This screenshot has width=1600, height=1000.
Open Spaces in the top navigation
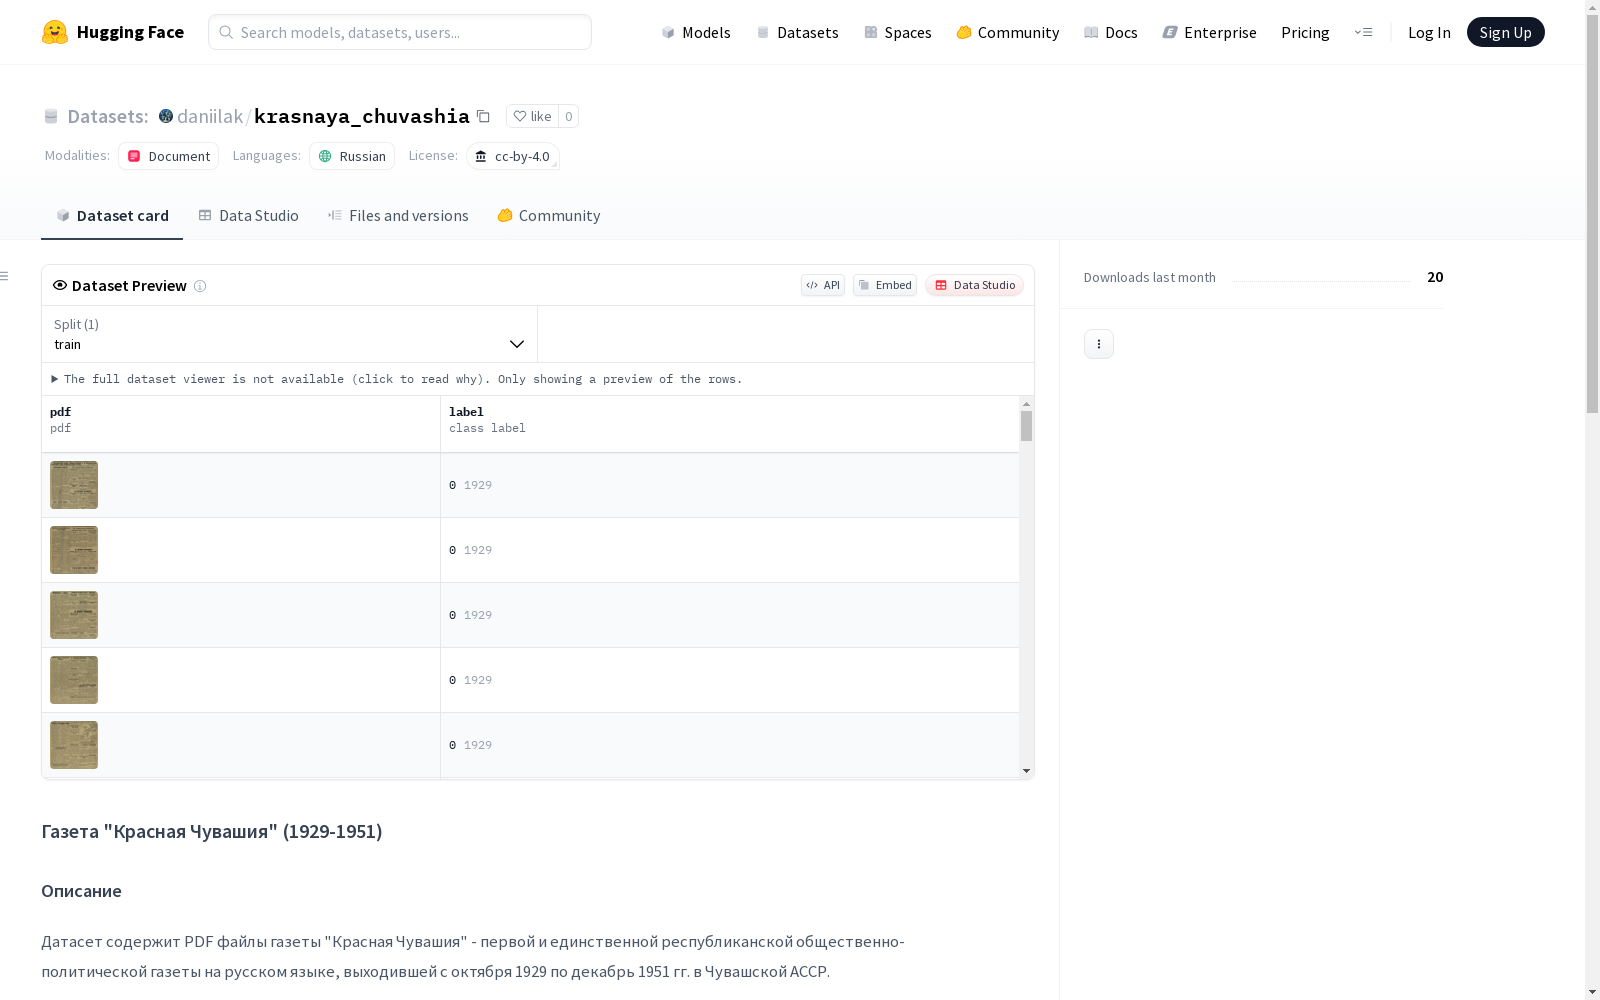pyautogui.click(x=898, y=32)
